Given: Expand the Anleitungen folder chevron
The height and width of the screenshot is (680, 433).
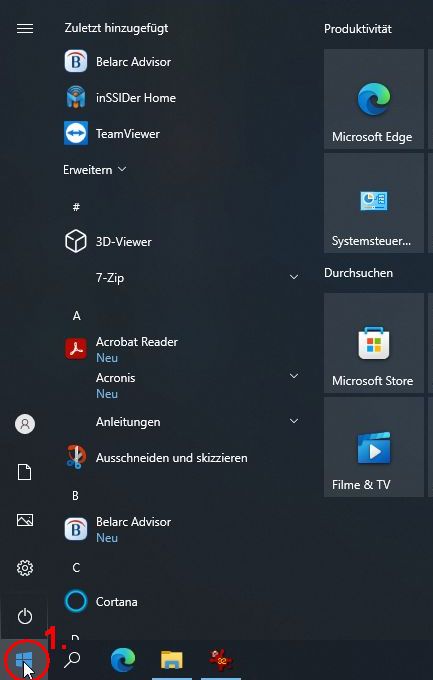Looking at the screenshot, I should [x=294, y=421].
